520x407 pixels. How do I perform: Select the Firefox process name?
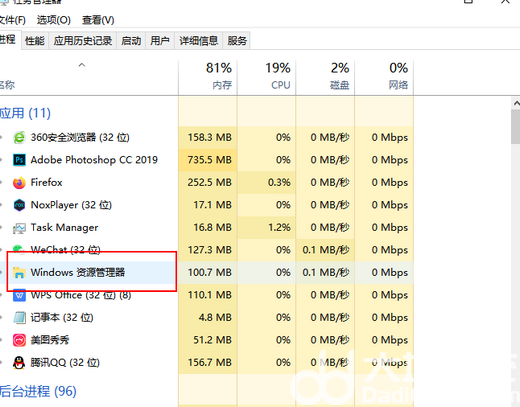(47, 183)
